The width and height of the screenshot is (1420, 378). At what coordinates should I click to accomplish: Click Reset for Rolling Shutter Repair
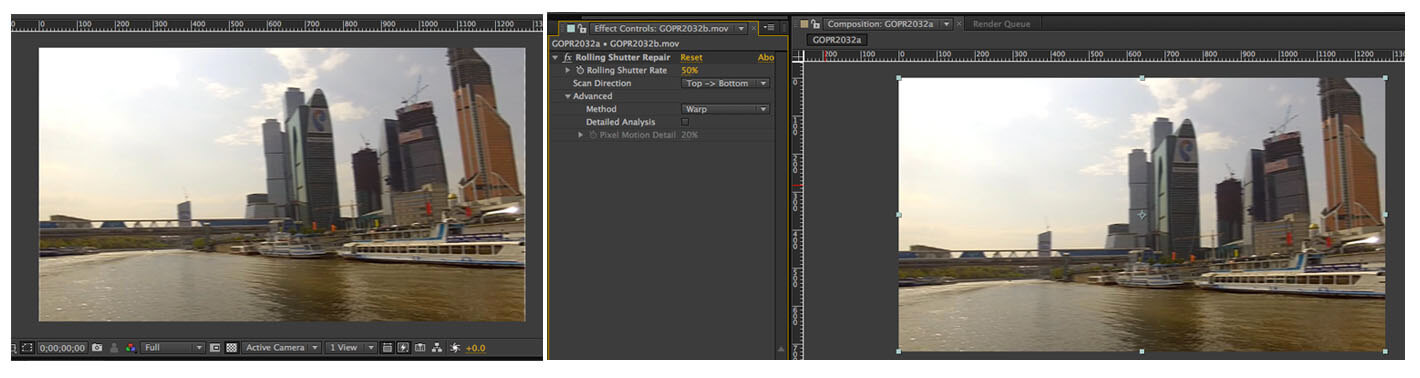pyautogui.click(x=691, y=58)
